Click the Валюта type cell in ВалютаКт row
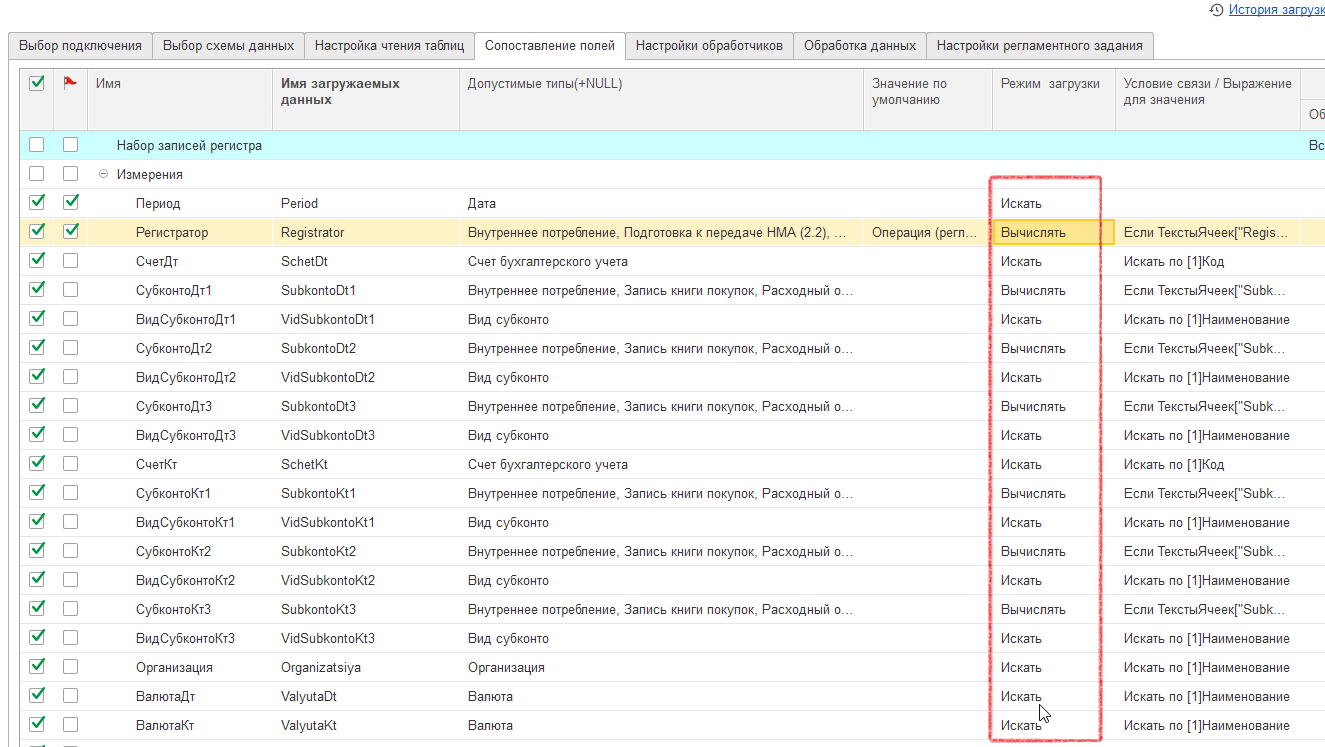Image resolution: width=1325 pixels, height=747 pixels. pos(661,725)
